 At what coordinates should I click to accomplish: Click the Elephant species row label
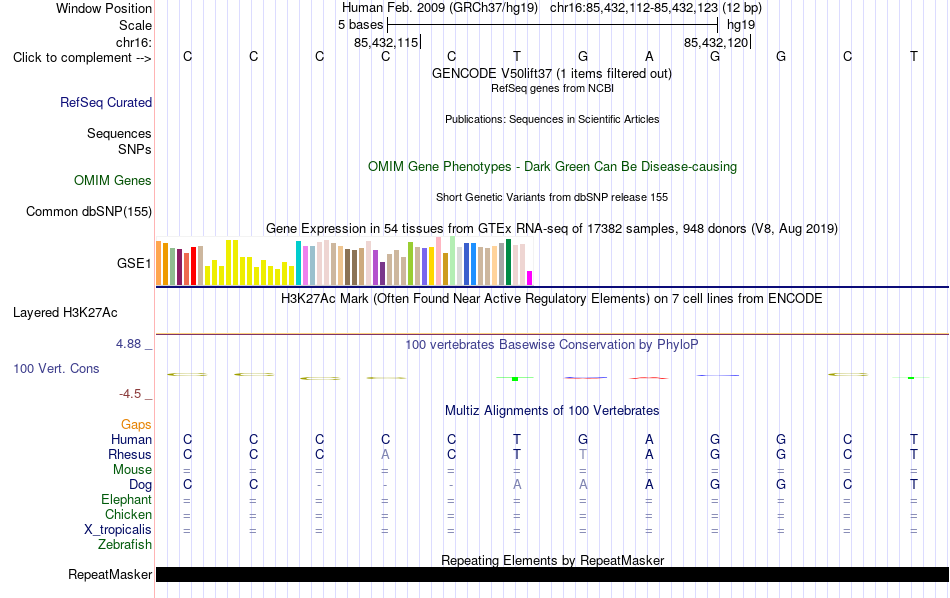(126, 499)
